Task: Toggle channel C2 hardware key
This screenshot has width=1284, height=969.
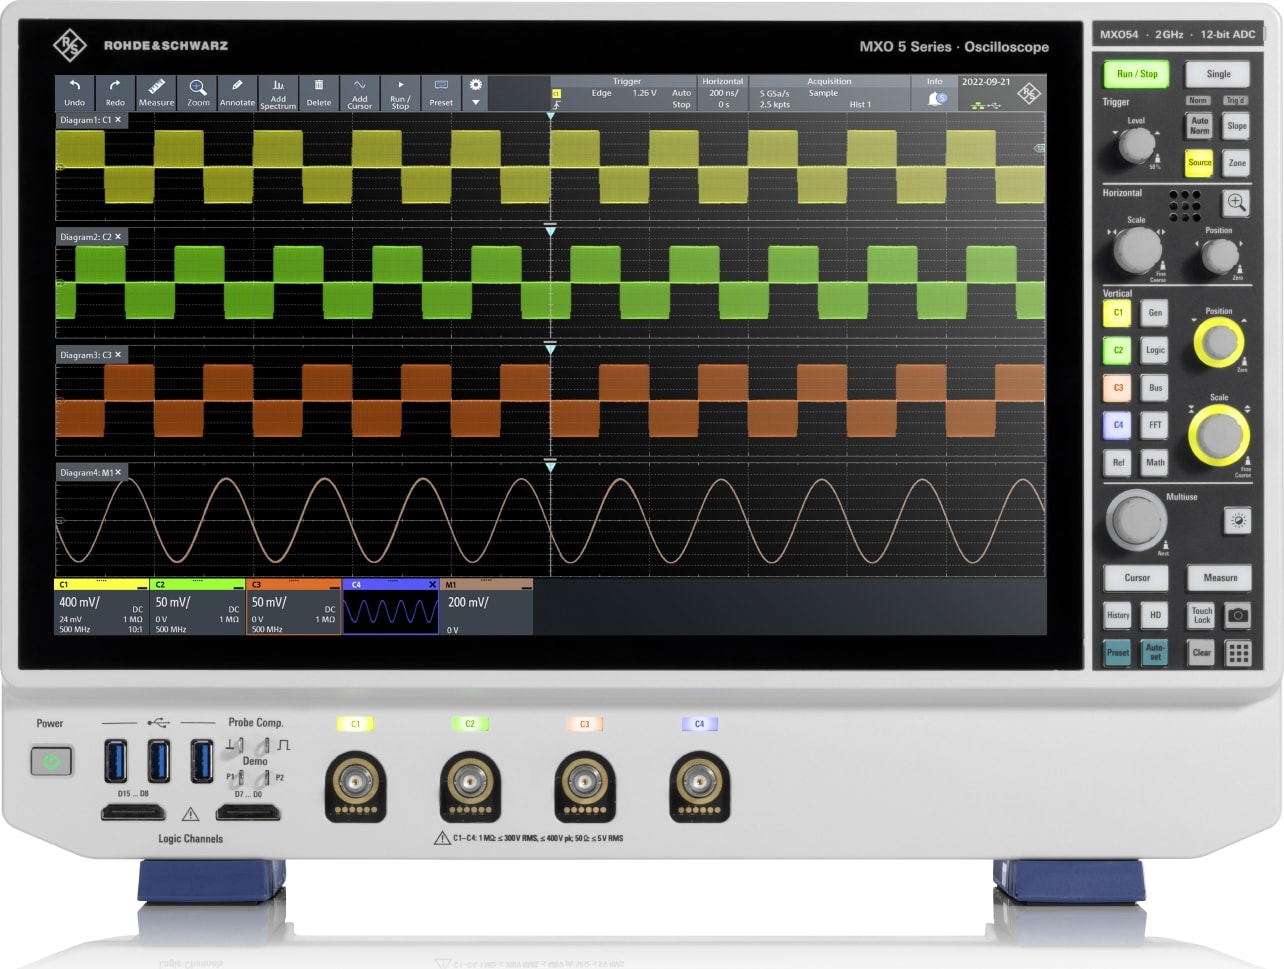Action: point(1118,350)
